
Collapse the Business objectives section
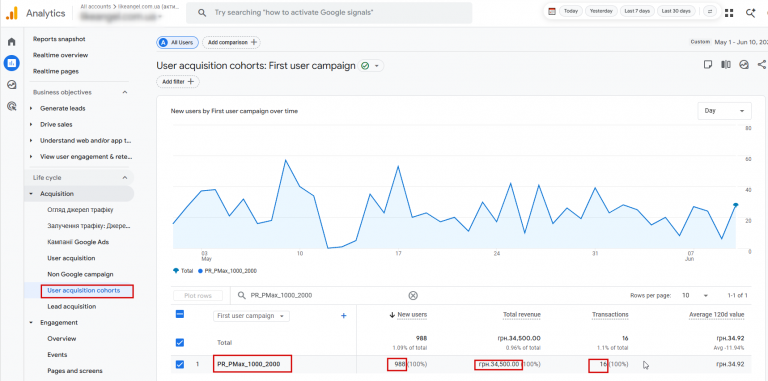point(124,92)
